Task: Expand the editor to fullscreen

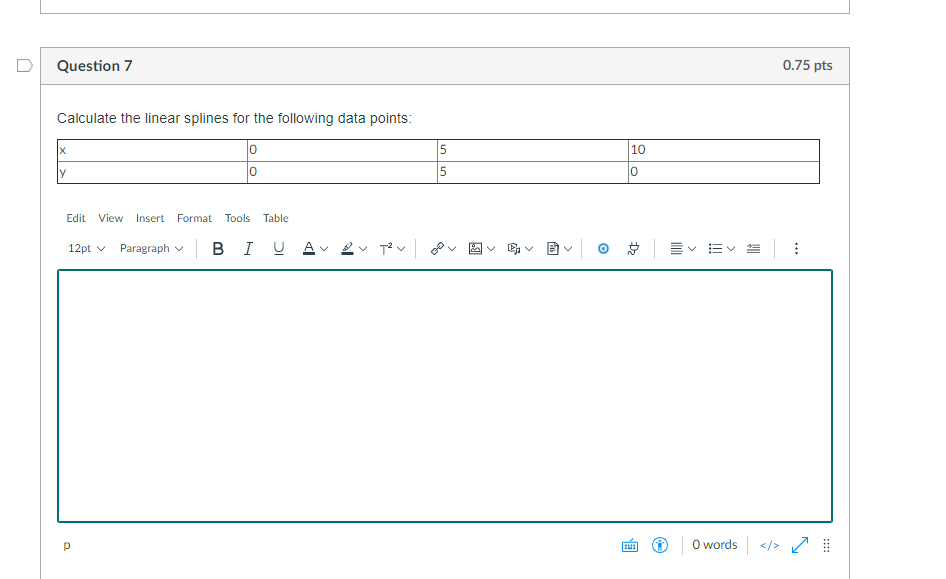Action: [798, 545]
